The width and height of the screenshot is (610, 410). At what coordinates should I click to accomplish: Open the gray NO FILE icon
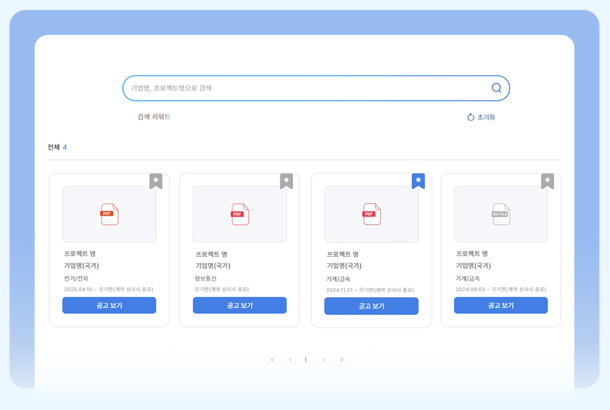point(500,214)
